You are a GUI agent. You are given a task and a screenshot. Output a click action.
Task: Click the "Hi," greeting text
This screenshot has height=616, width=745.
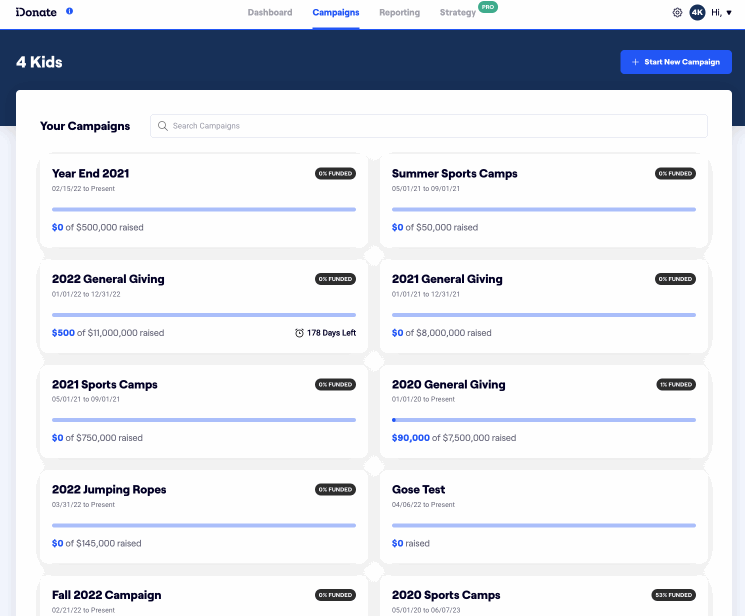pos(716,13)
